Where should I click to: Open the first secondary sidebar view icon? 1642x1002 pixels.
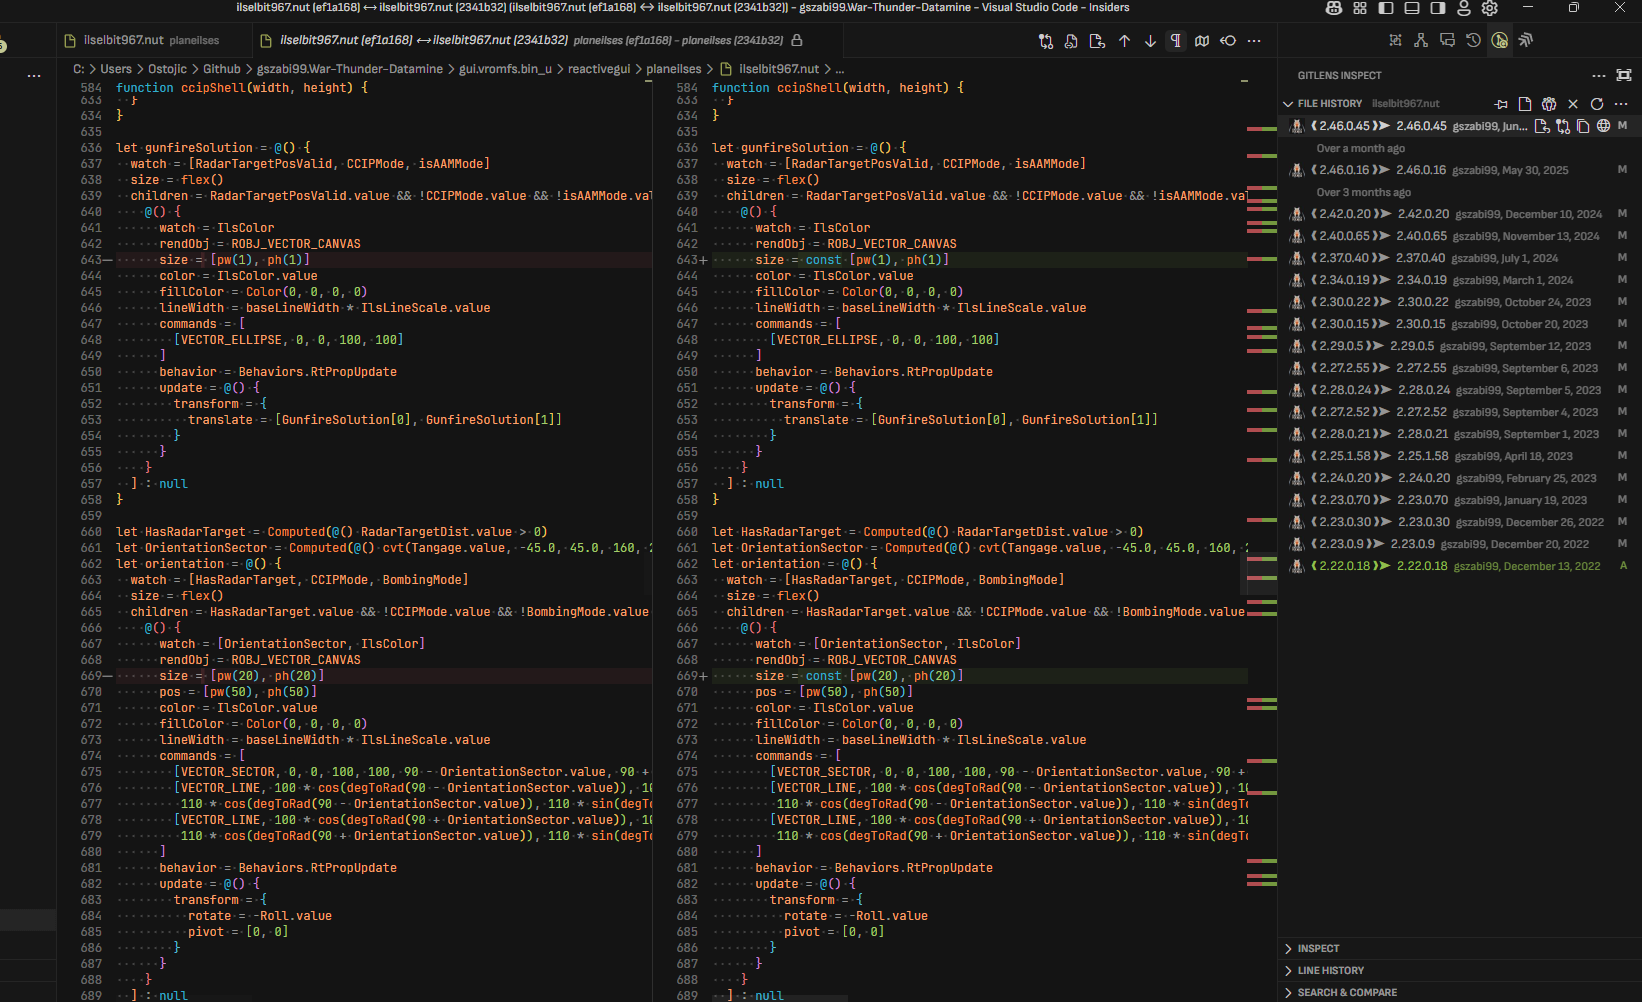[1395, 41]
